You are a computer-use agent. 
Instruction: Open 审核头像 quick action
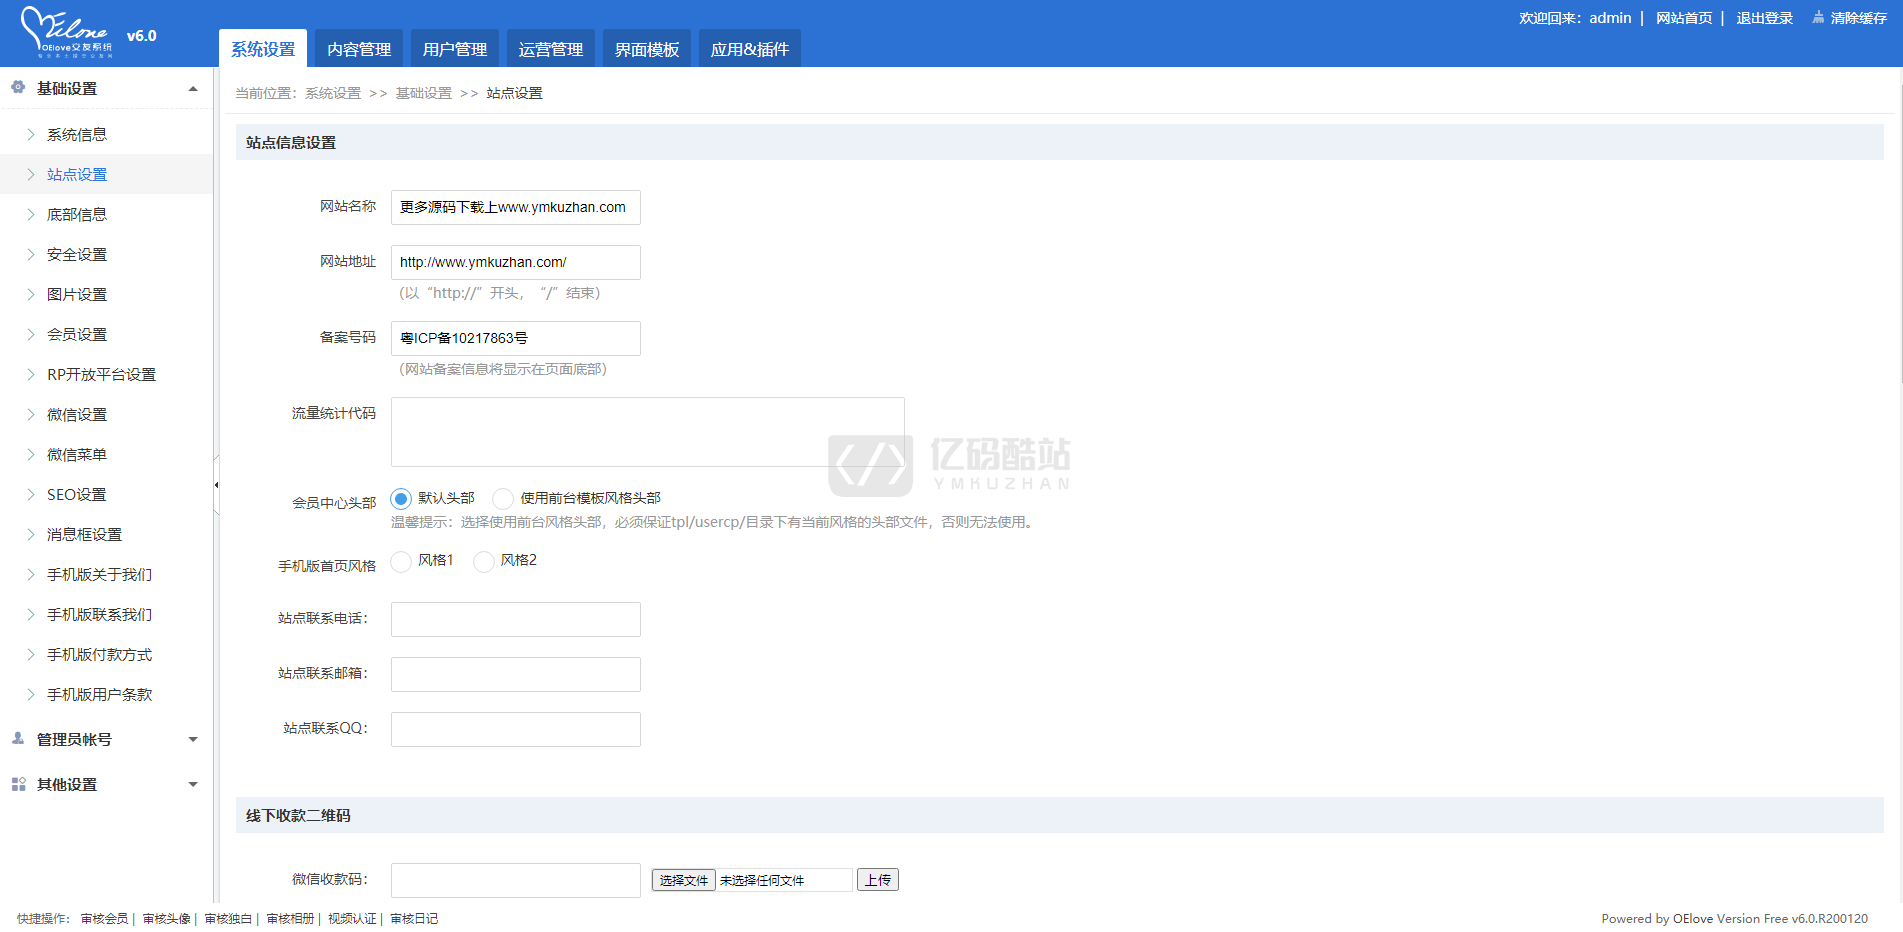pyautogui.click(x=167, y=919)
